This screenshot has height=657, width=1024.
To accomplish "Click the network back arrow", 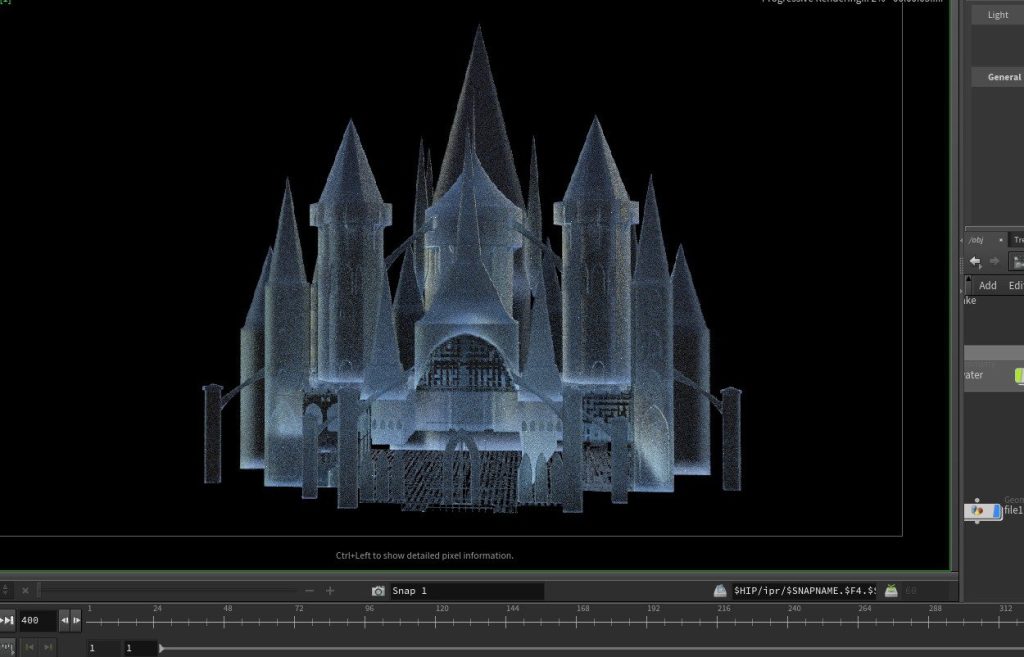I will 975,262.
